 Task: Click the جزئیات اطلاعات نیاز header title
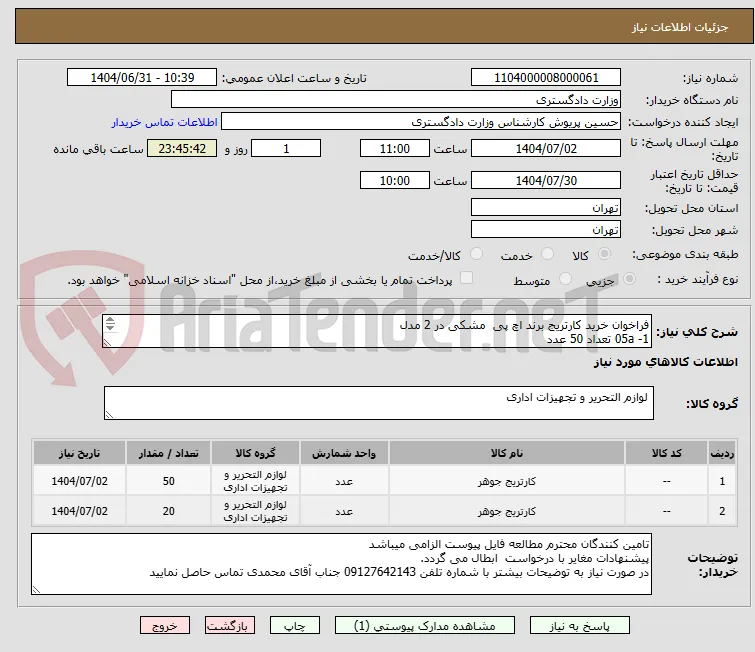pos(680,27)
